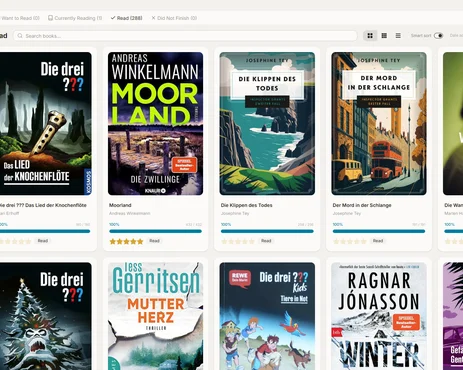Click Der Mord in der Schlange progress bar
Screen dimensions: 463x370
[x=379, y=231]
